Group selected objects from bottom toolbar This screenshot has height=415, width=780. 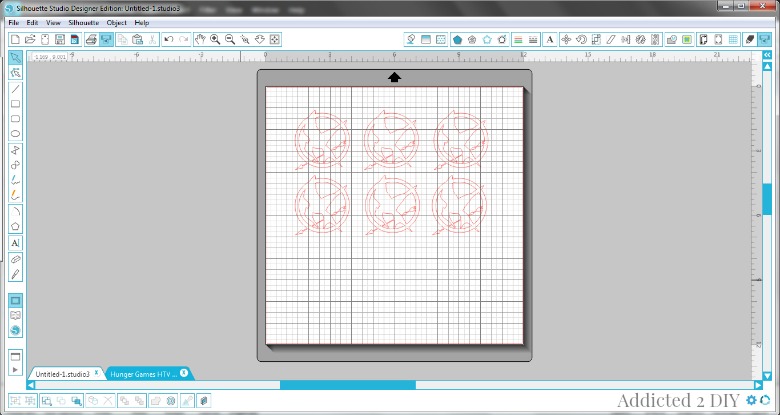click(x=15, y=401)
